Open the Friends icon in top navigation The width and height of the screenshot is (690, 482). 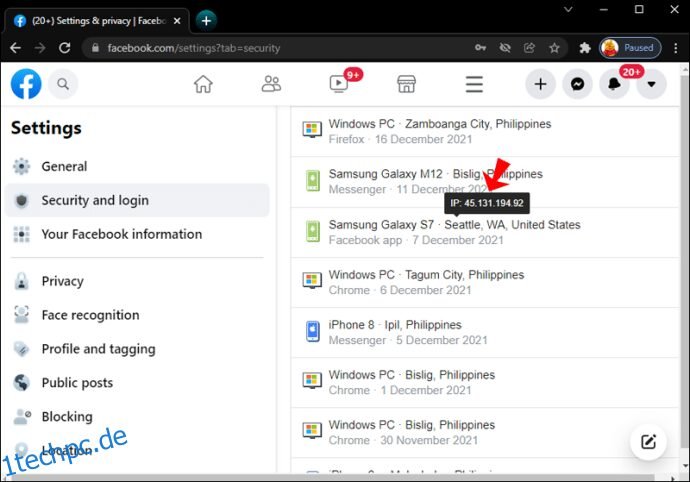tap(271, 84)
